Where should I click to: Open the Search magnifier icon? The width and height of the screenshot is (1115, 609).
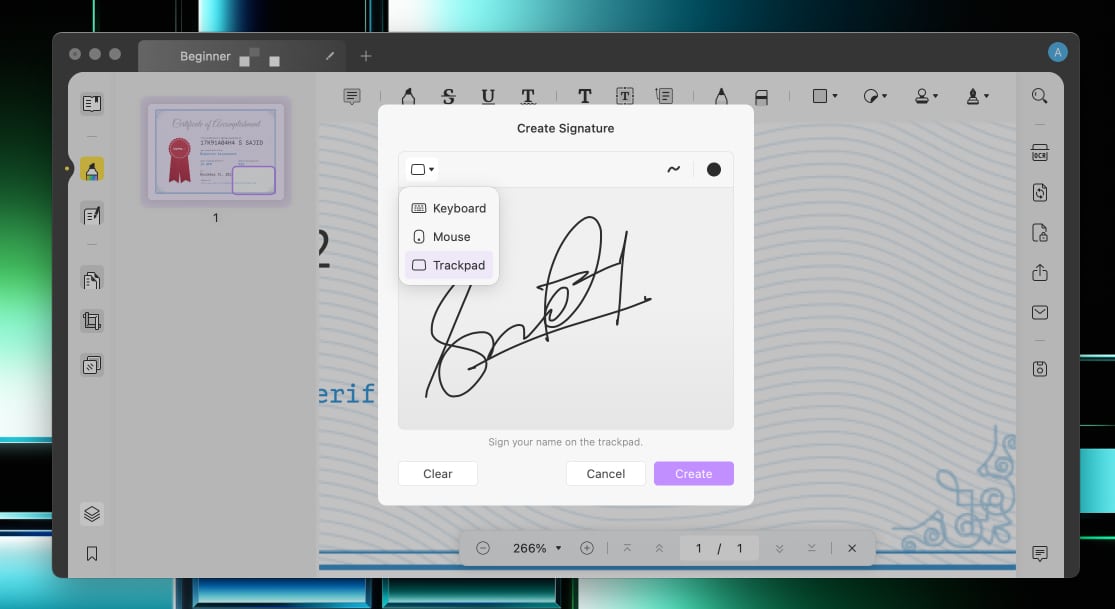coord(1040,96)
